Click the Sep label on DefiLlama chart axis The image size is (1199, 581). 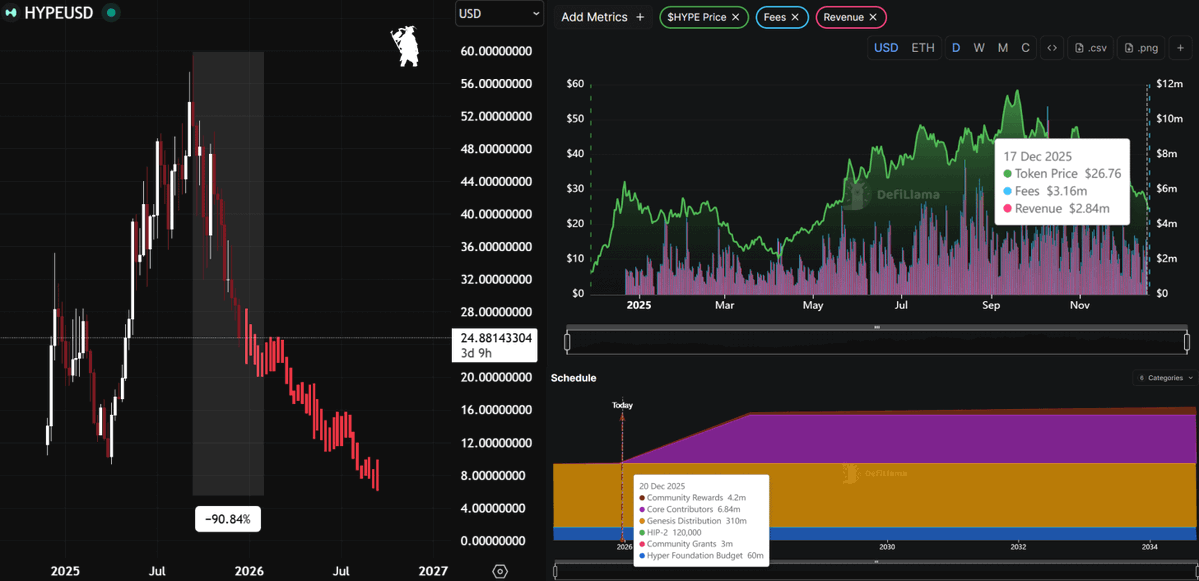pyautogui.click(x=991, y=305)
